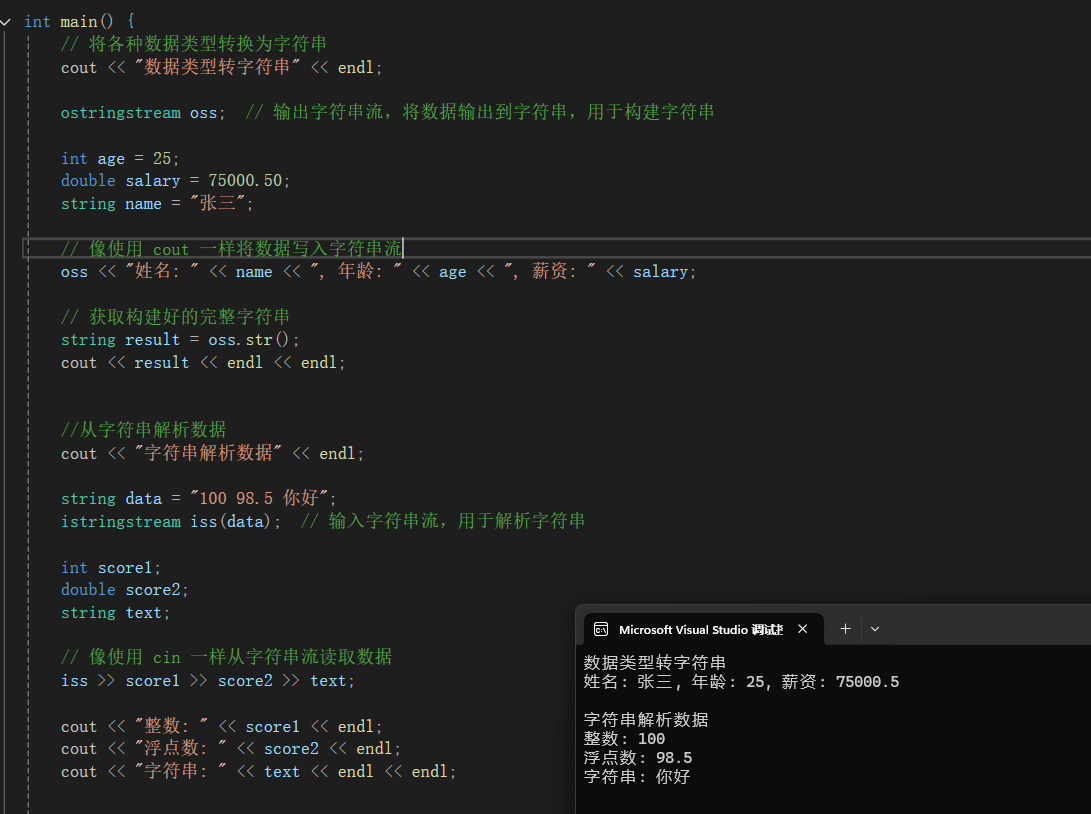Click the cout << "数据类型转字符串" statement
Viewport: 1091px width, 814px height.
tap(221, 67)
